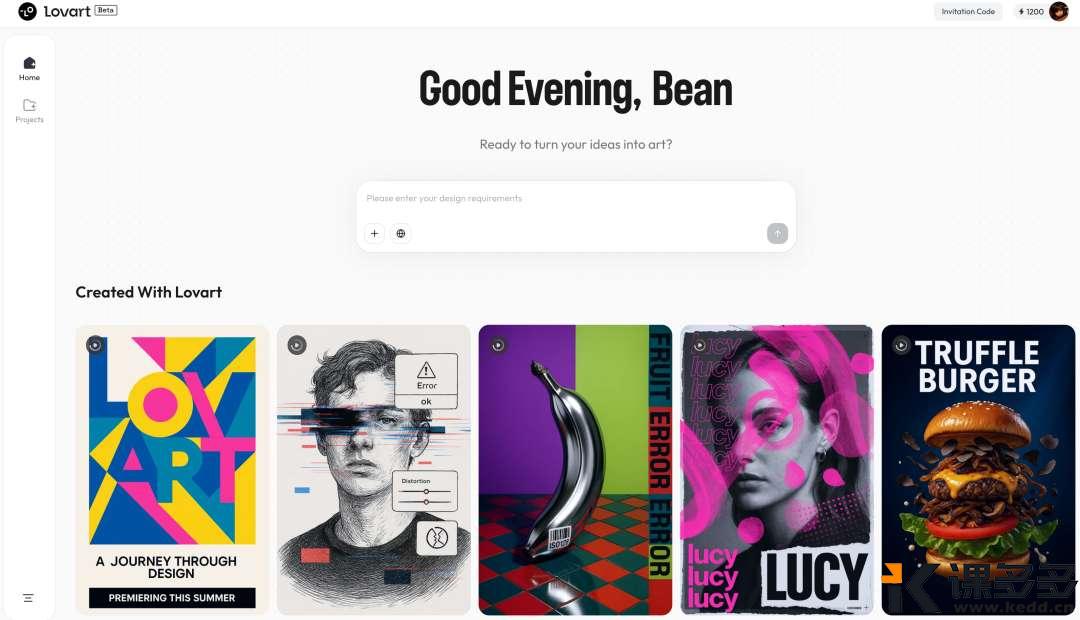Click play icon on Truffle Burger card

pyautogui.click(x=901, y=344)
